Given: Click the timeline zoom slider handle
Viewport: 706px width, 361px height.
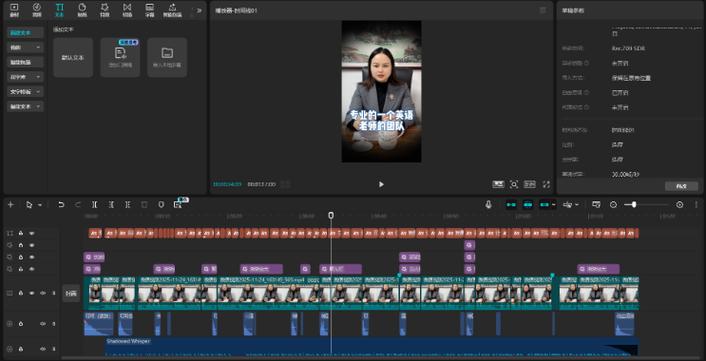Looking at the screenshot, I should tap(634, 204).
